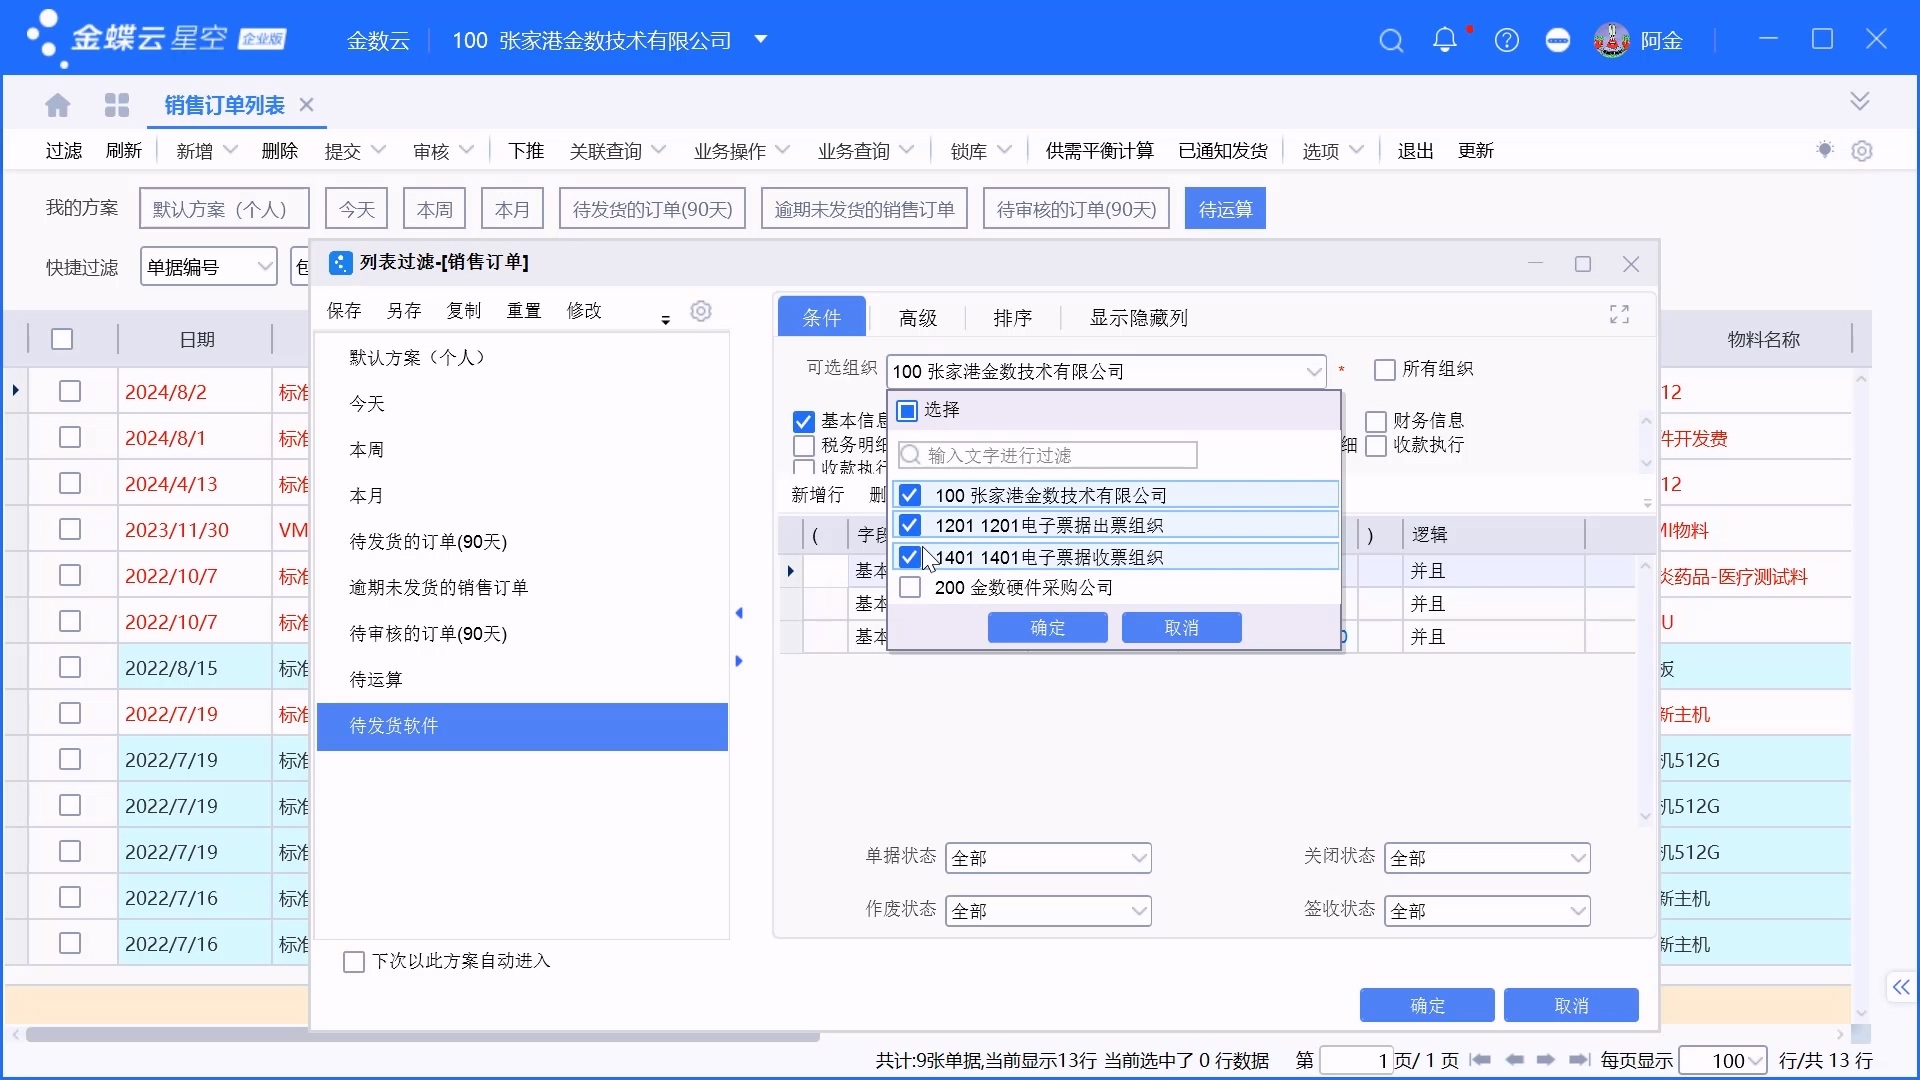1920x1080 pixels.
Task: Click the search magnifier in the header
Action: pyautogui.click(x=1391, y=41)
